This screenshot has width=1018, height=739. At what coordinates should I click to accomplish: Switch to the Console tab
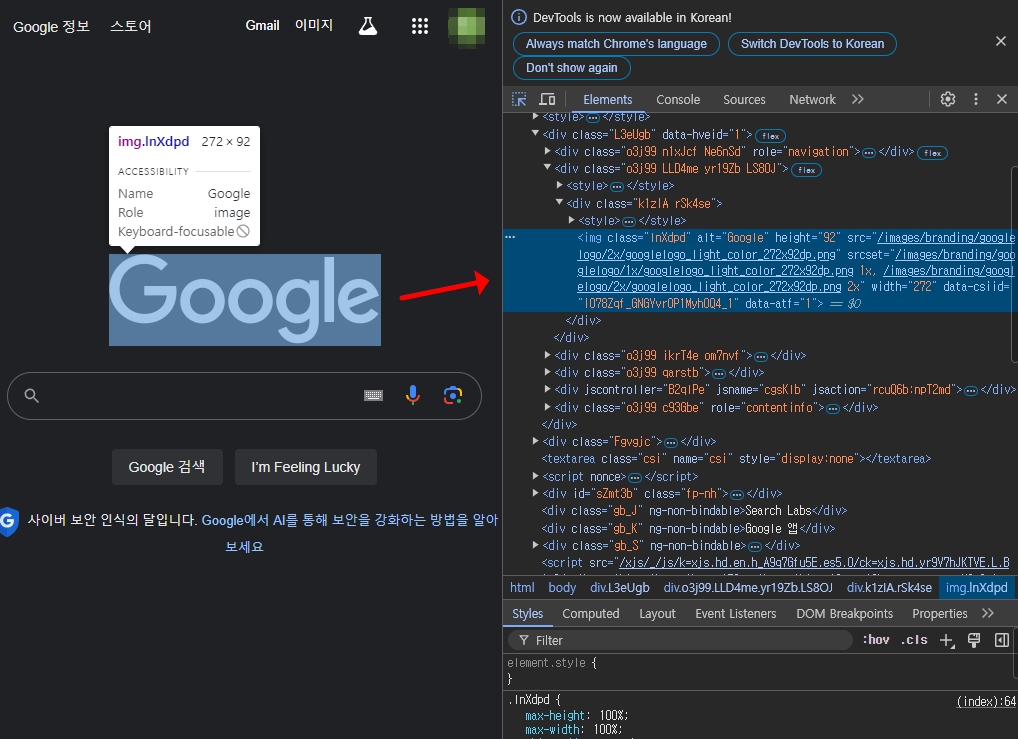click(x=678, y=99)
